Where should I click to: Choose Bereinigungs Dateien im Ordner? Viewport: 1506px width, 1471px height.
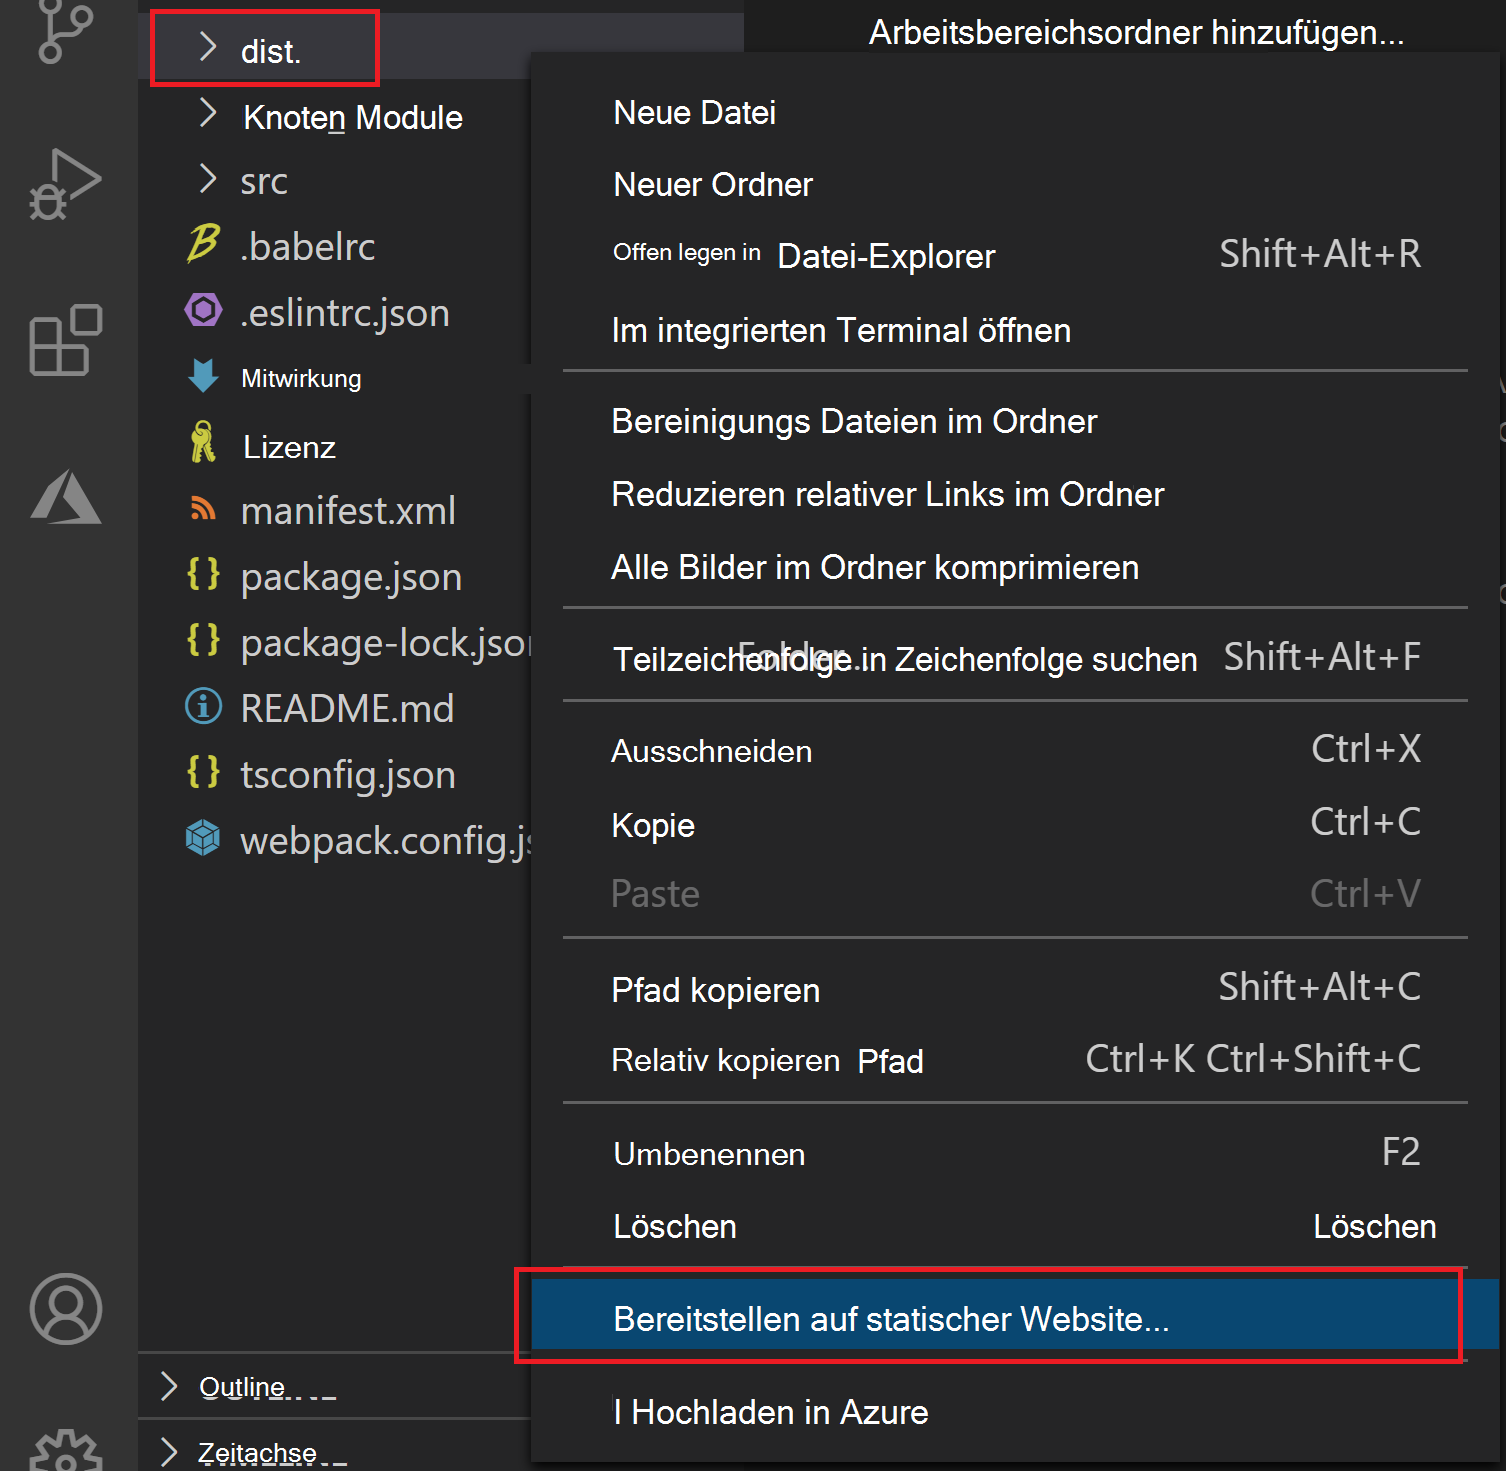tap(1015, 421)
